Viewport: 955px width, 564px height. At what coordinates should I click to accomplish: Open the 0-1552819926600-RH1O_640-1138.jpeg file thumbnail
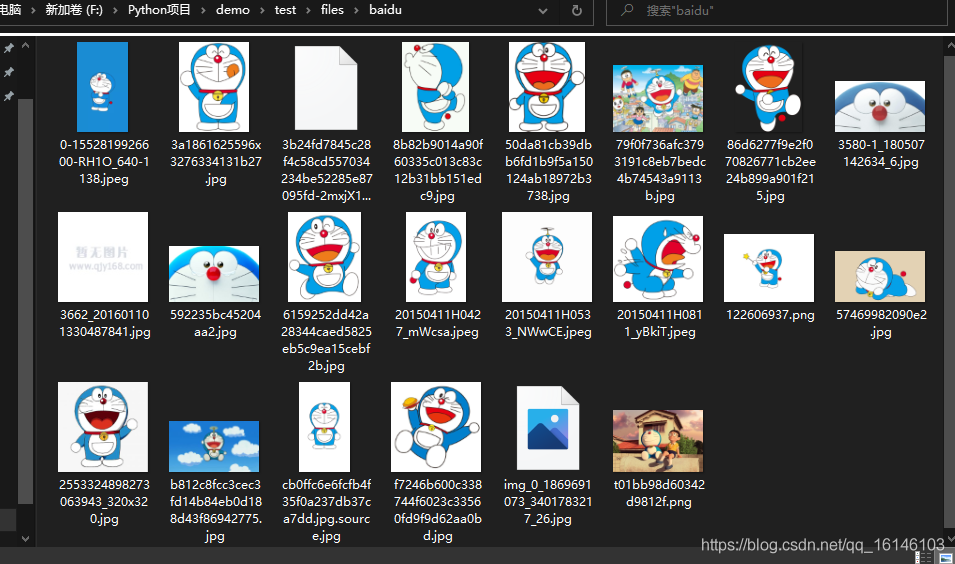tap(102, 86)
